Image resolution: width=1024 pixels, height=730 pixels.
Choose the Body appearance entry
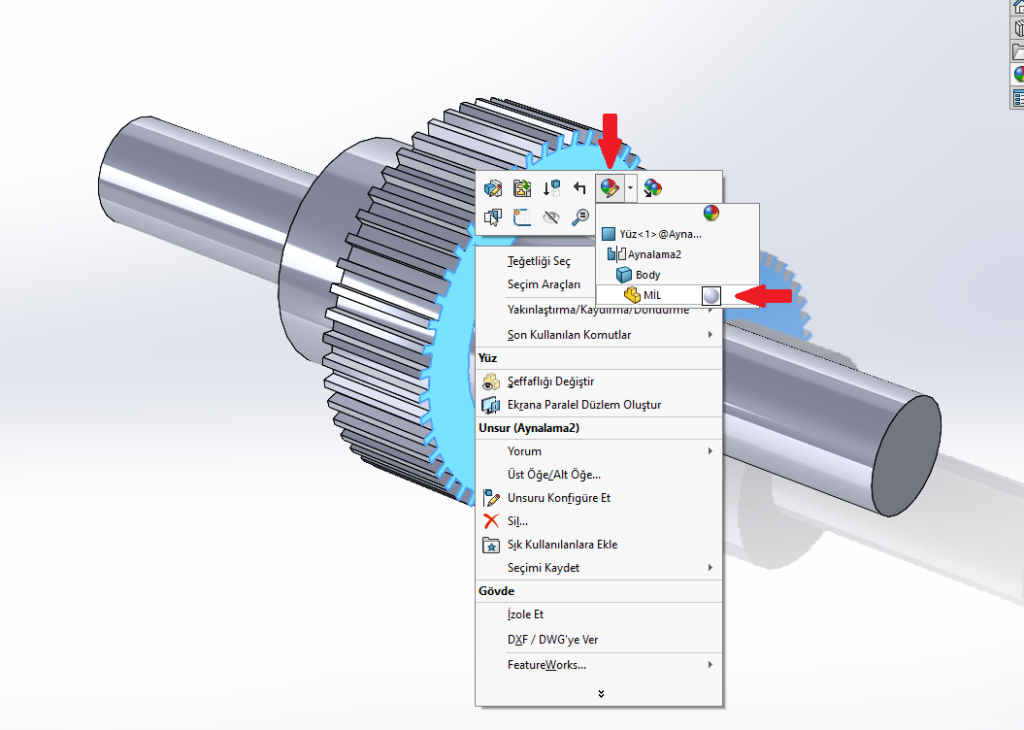point(647,274)
